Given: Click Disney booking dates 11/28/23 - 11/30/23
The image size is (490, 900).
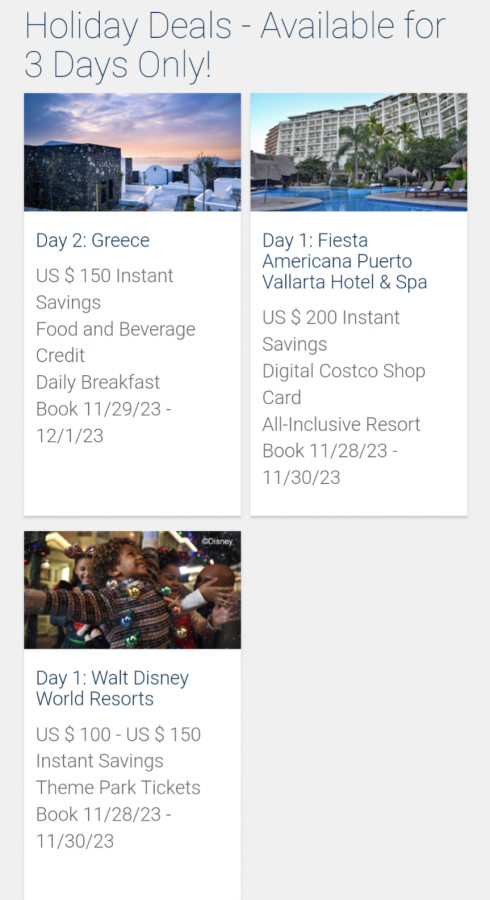Looking at the screenshot, I should 104,828.
